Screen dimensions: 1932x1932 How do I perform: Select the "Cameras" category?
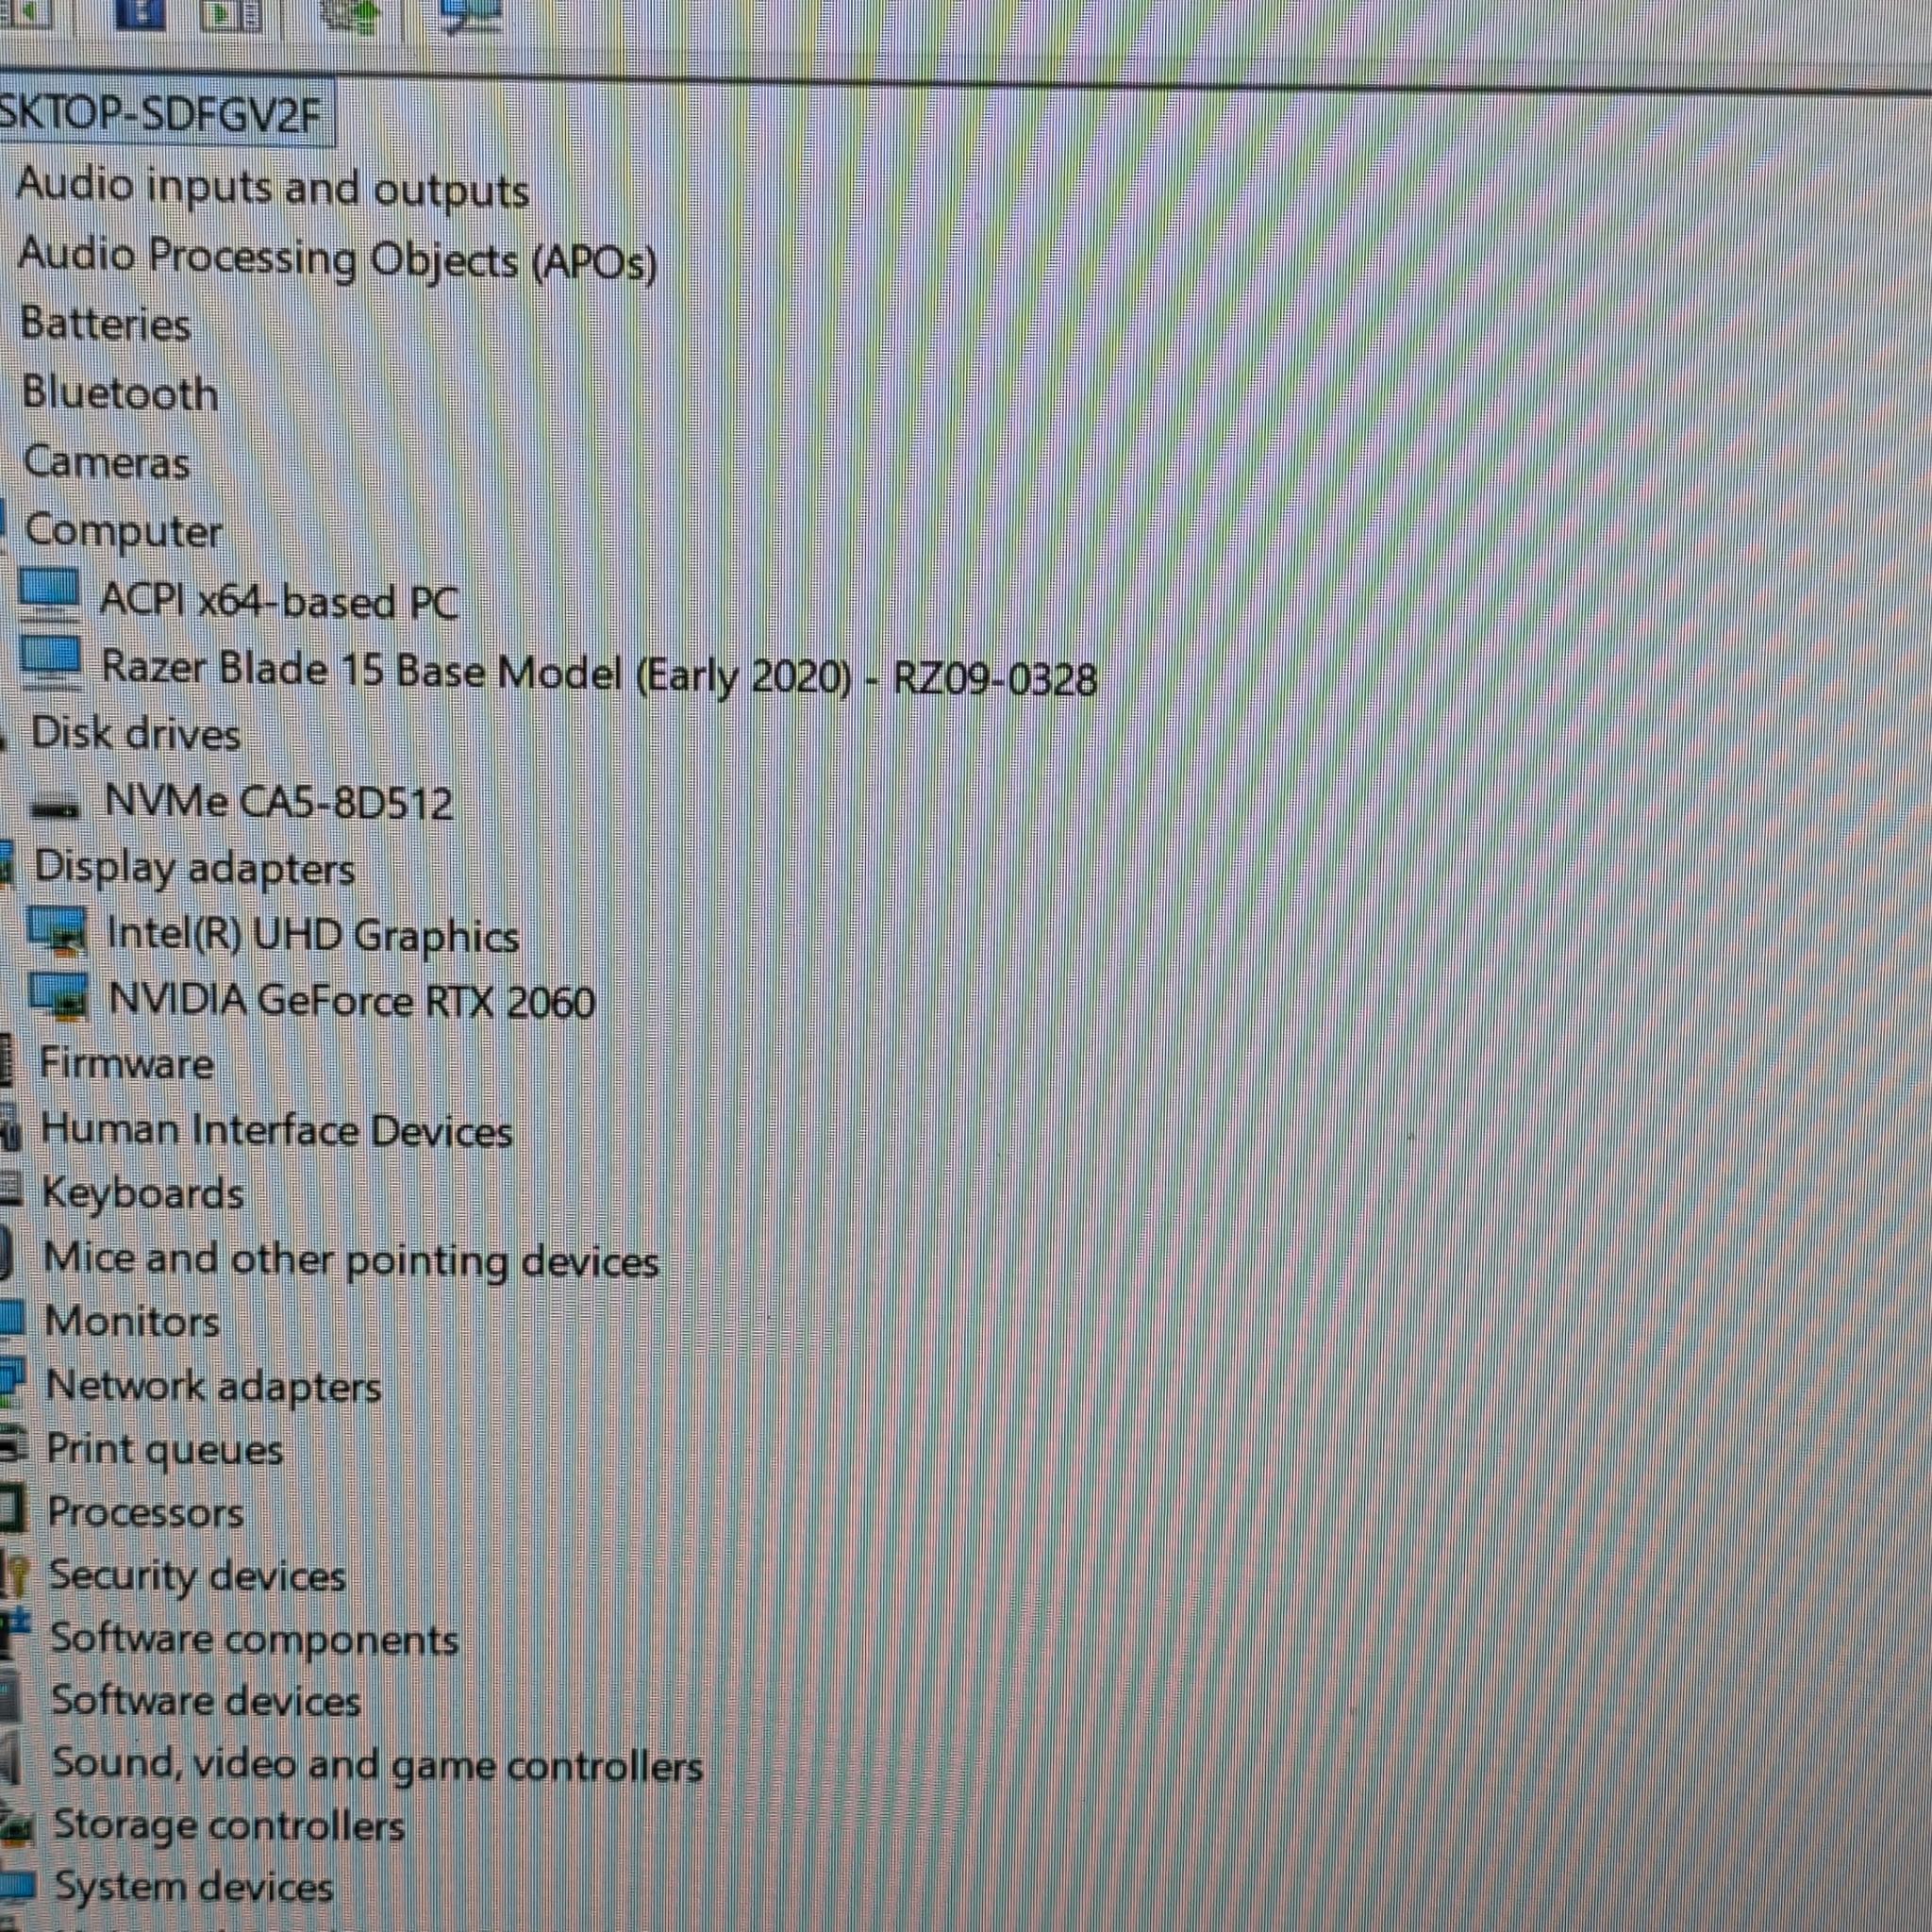(106, 462)
